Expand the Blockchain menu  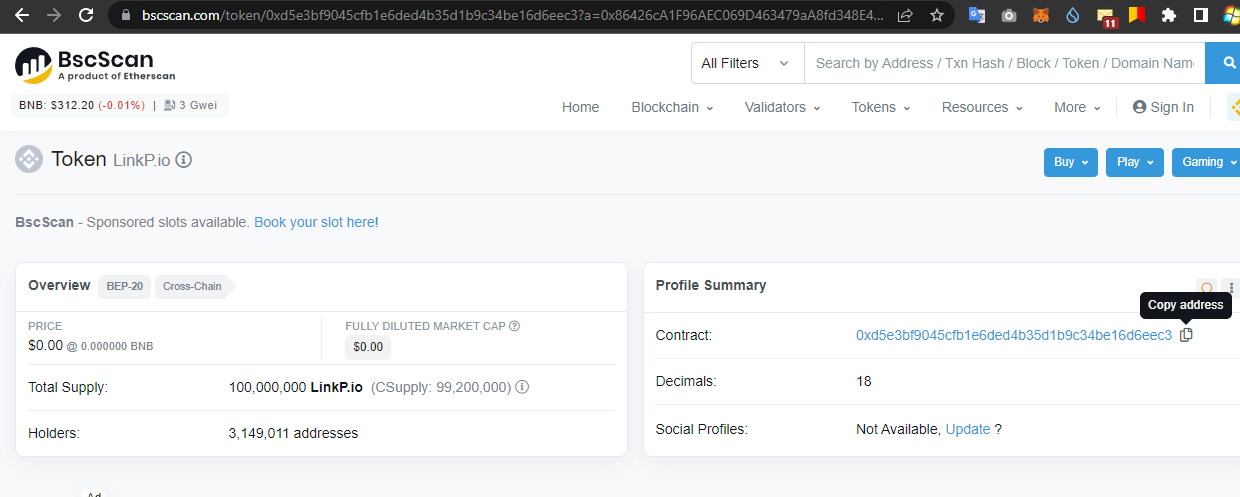pos(672,107)
